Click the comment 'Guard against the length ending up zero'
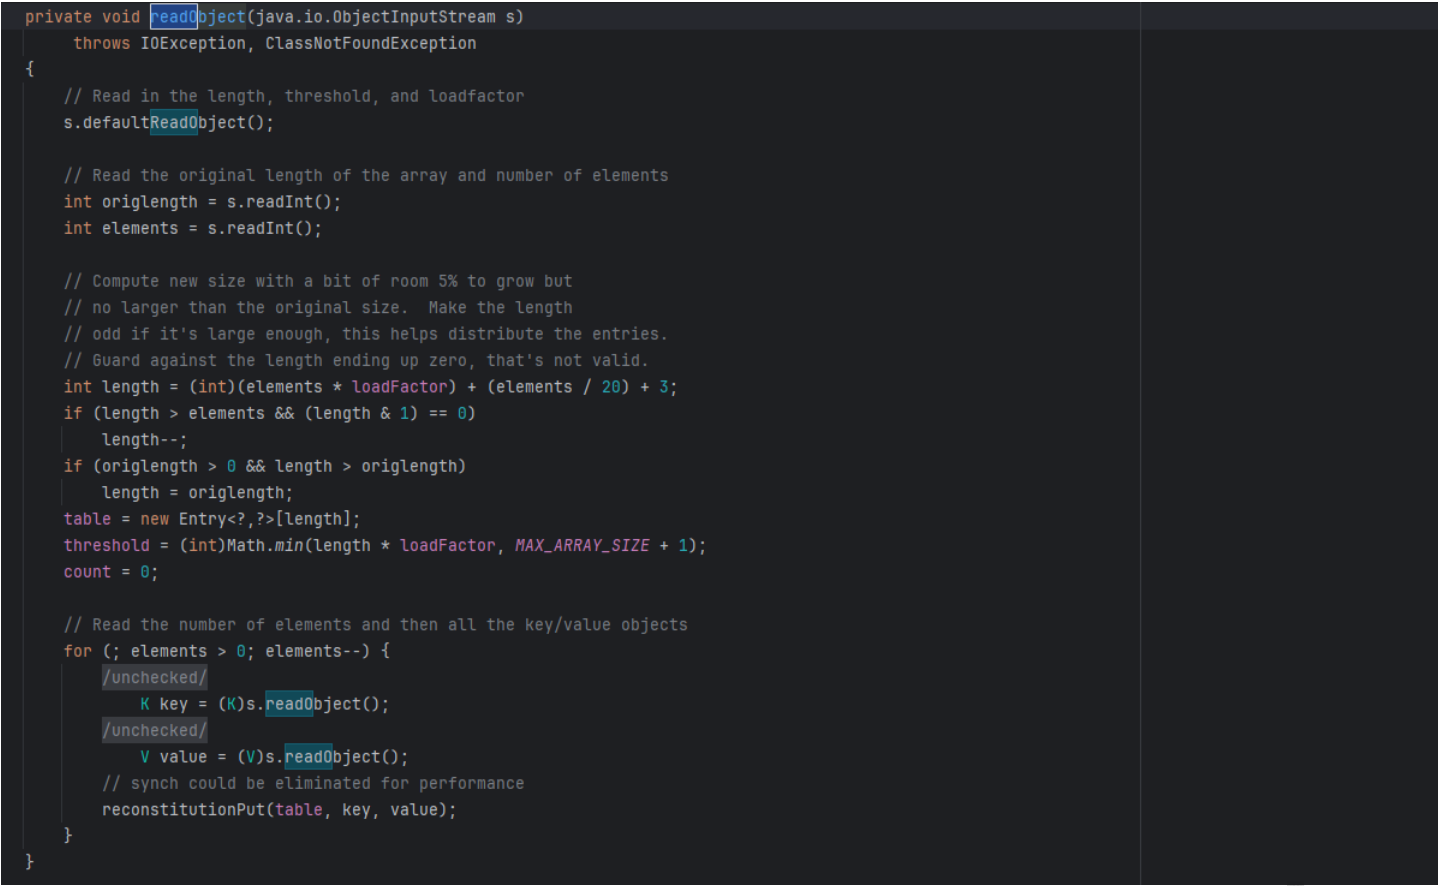The height and width of the screenshot is (886, 1438). pos(356,361)
